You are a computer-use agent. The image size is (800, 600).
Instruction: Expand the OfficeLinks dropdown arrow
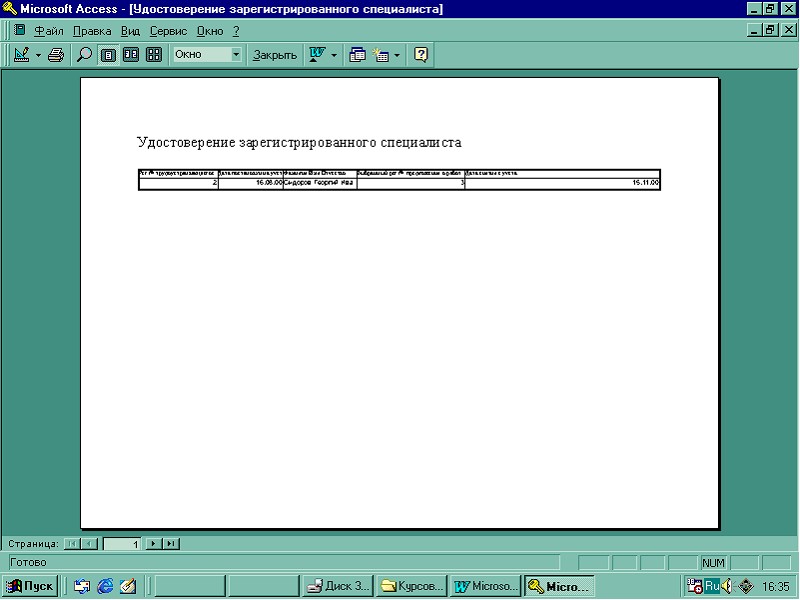tap(334, 55)
